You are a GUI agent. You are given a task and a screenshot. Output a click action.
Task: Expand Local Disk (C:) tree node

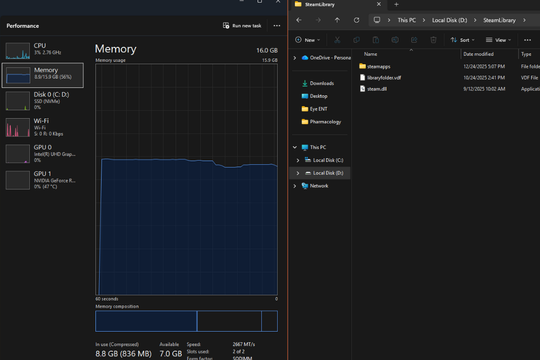point(298,160)
